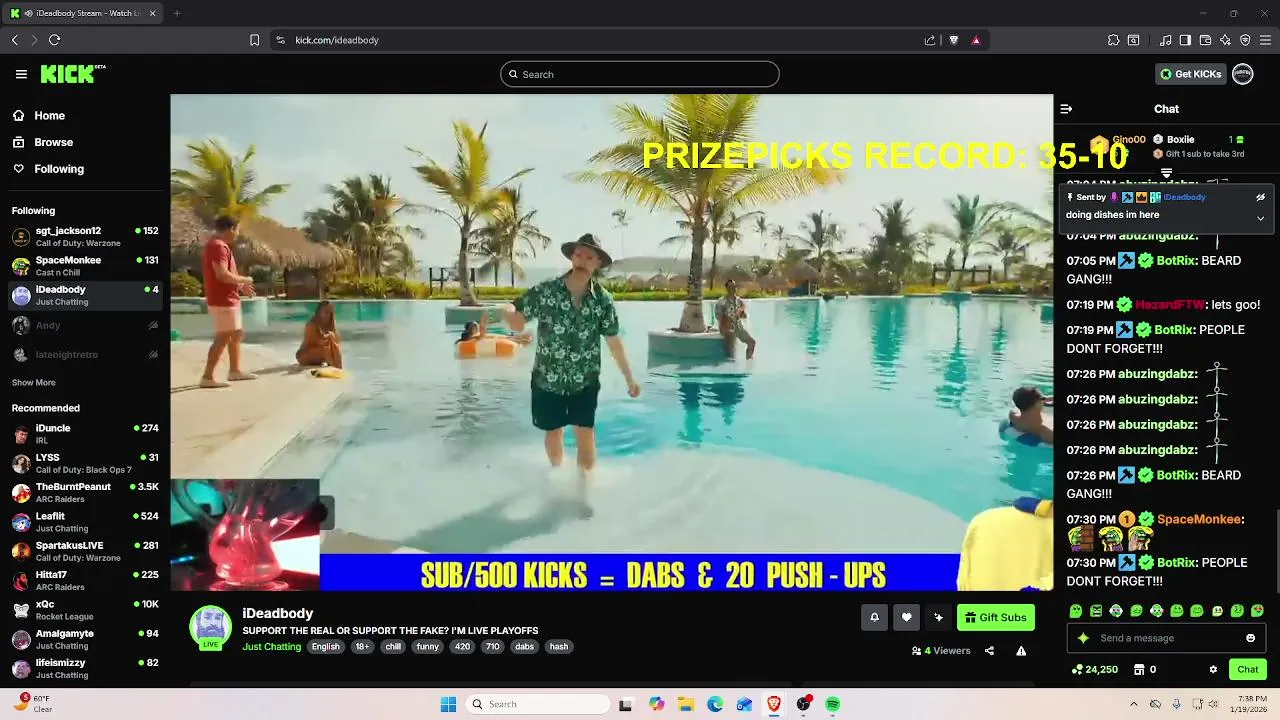Click the Get KICKs button
This screenshot has height=720, width=1280.
tap(1190, 74)
